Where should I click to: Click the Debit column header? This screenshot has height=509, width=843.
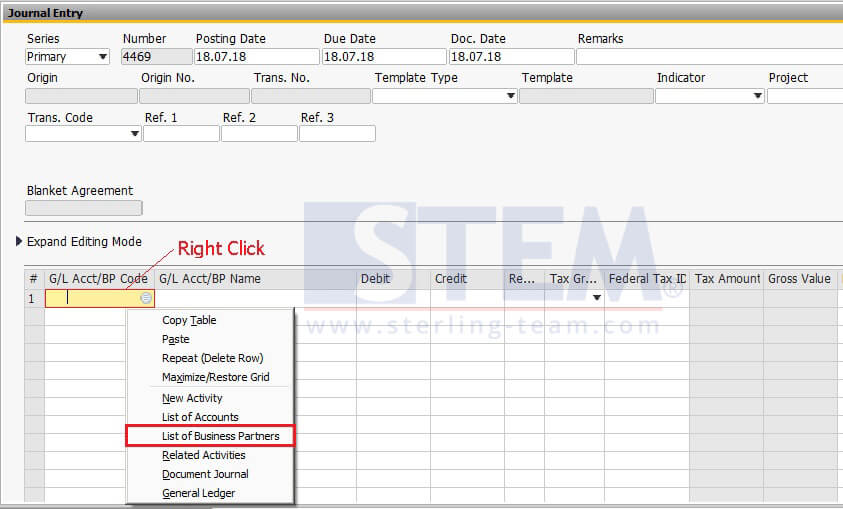point(393,279)
